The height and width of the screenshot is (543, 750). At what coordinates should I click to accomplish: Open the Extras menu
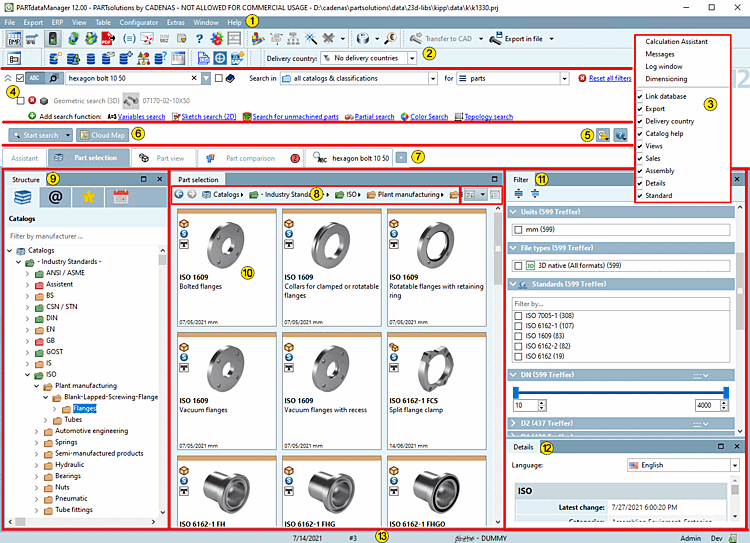(x=176, y=22)
